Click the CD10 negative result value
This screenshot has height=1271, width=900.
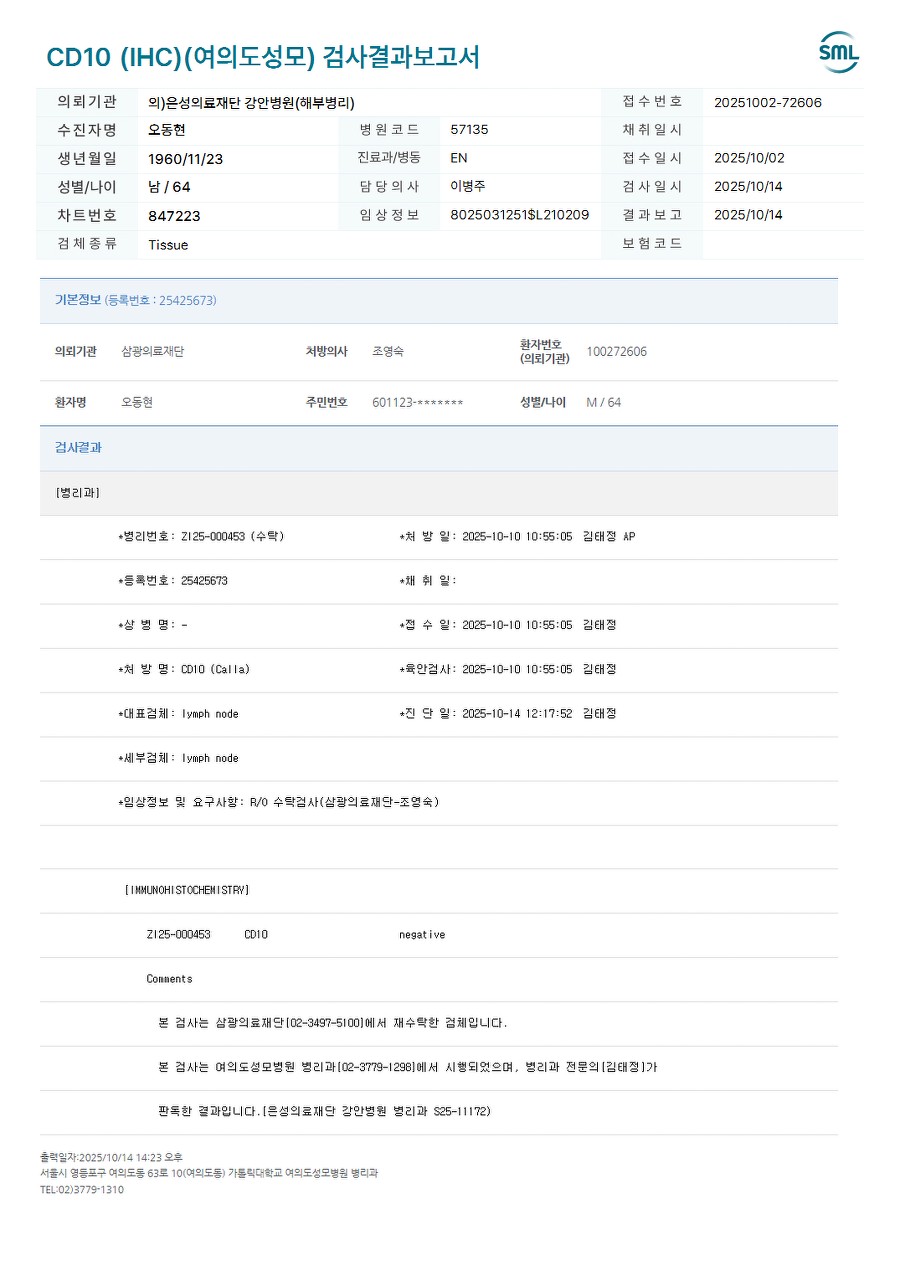pos(422,935)
